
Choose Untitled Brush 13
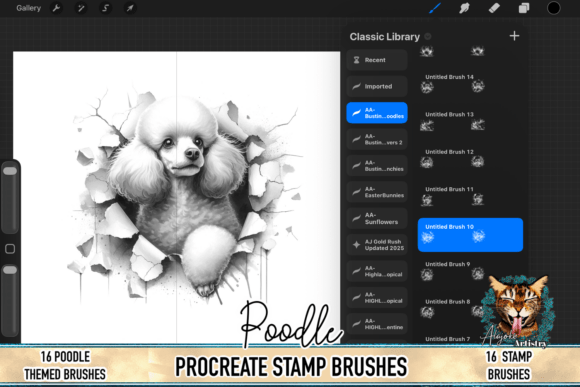(470, 121)
